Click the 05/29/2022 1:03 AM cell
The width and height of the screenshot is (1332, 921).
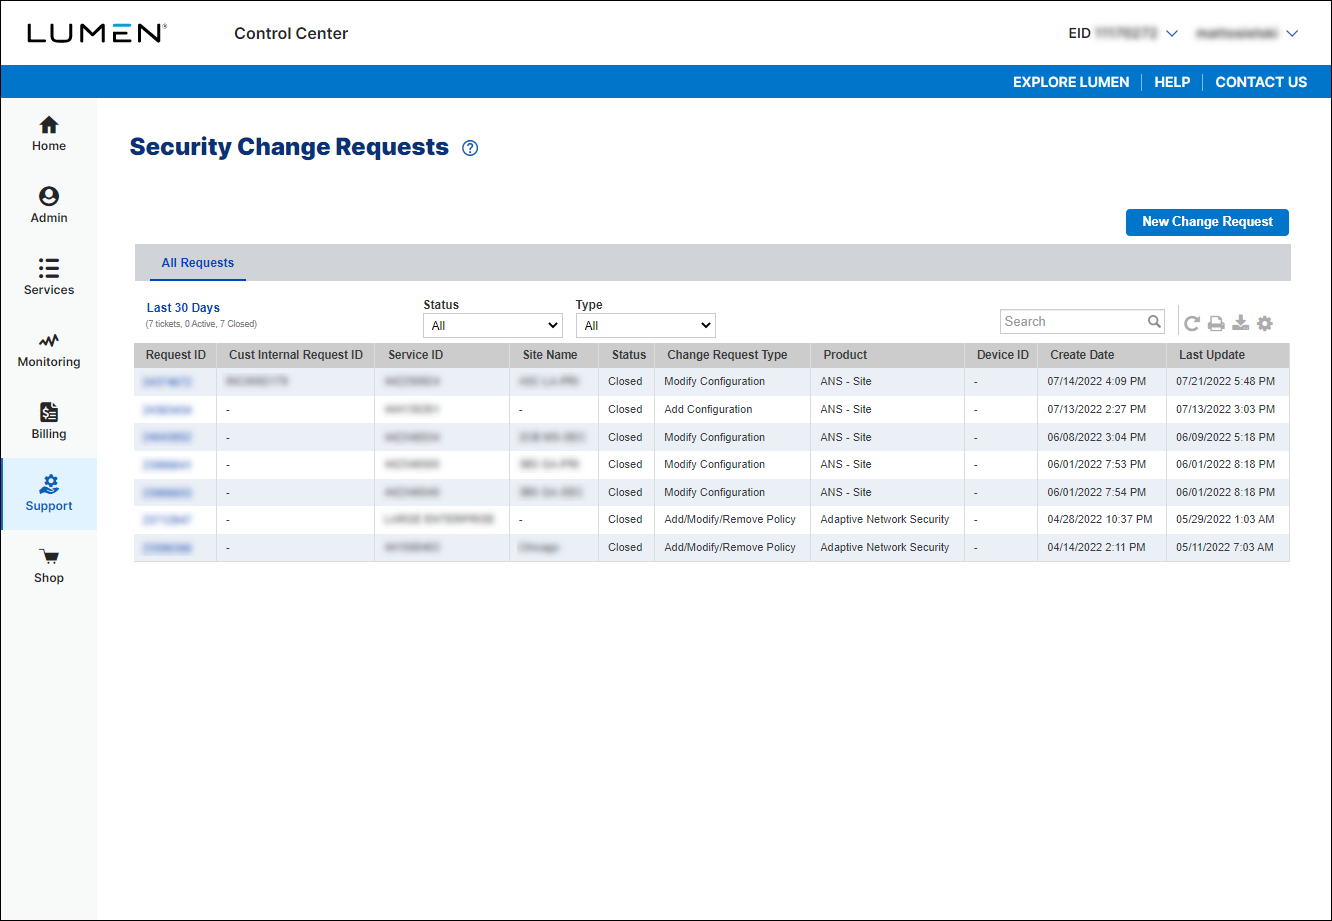1225,520
